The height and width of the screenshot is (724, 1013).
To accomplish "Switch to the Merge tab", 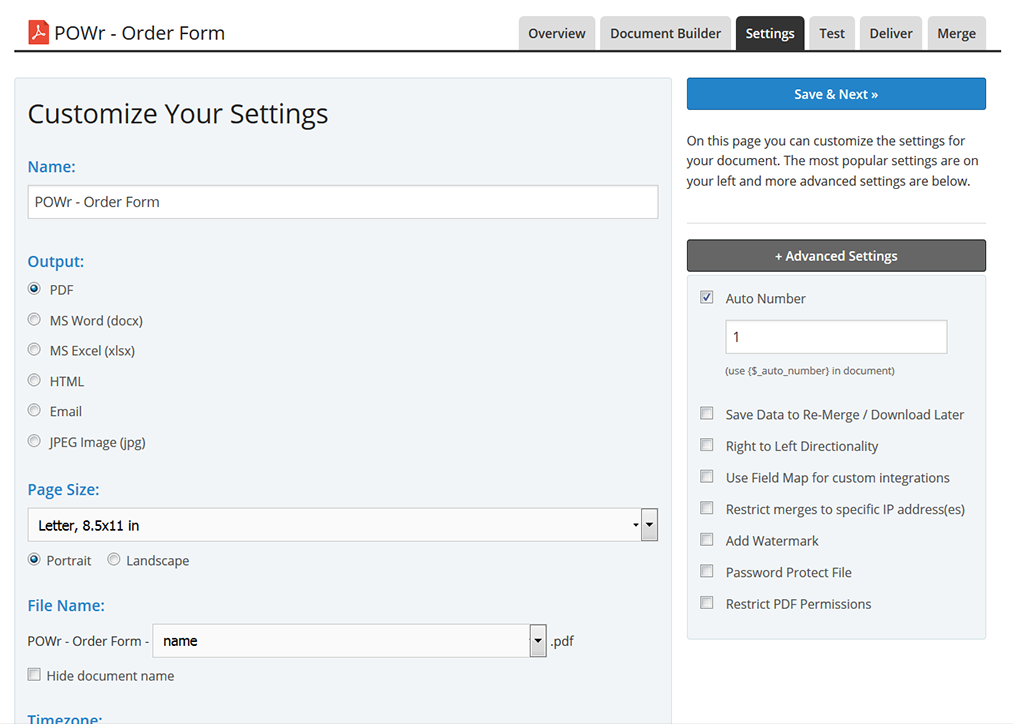I will pyautogui.click(x=956, y=33).
